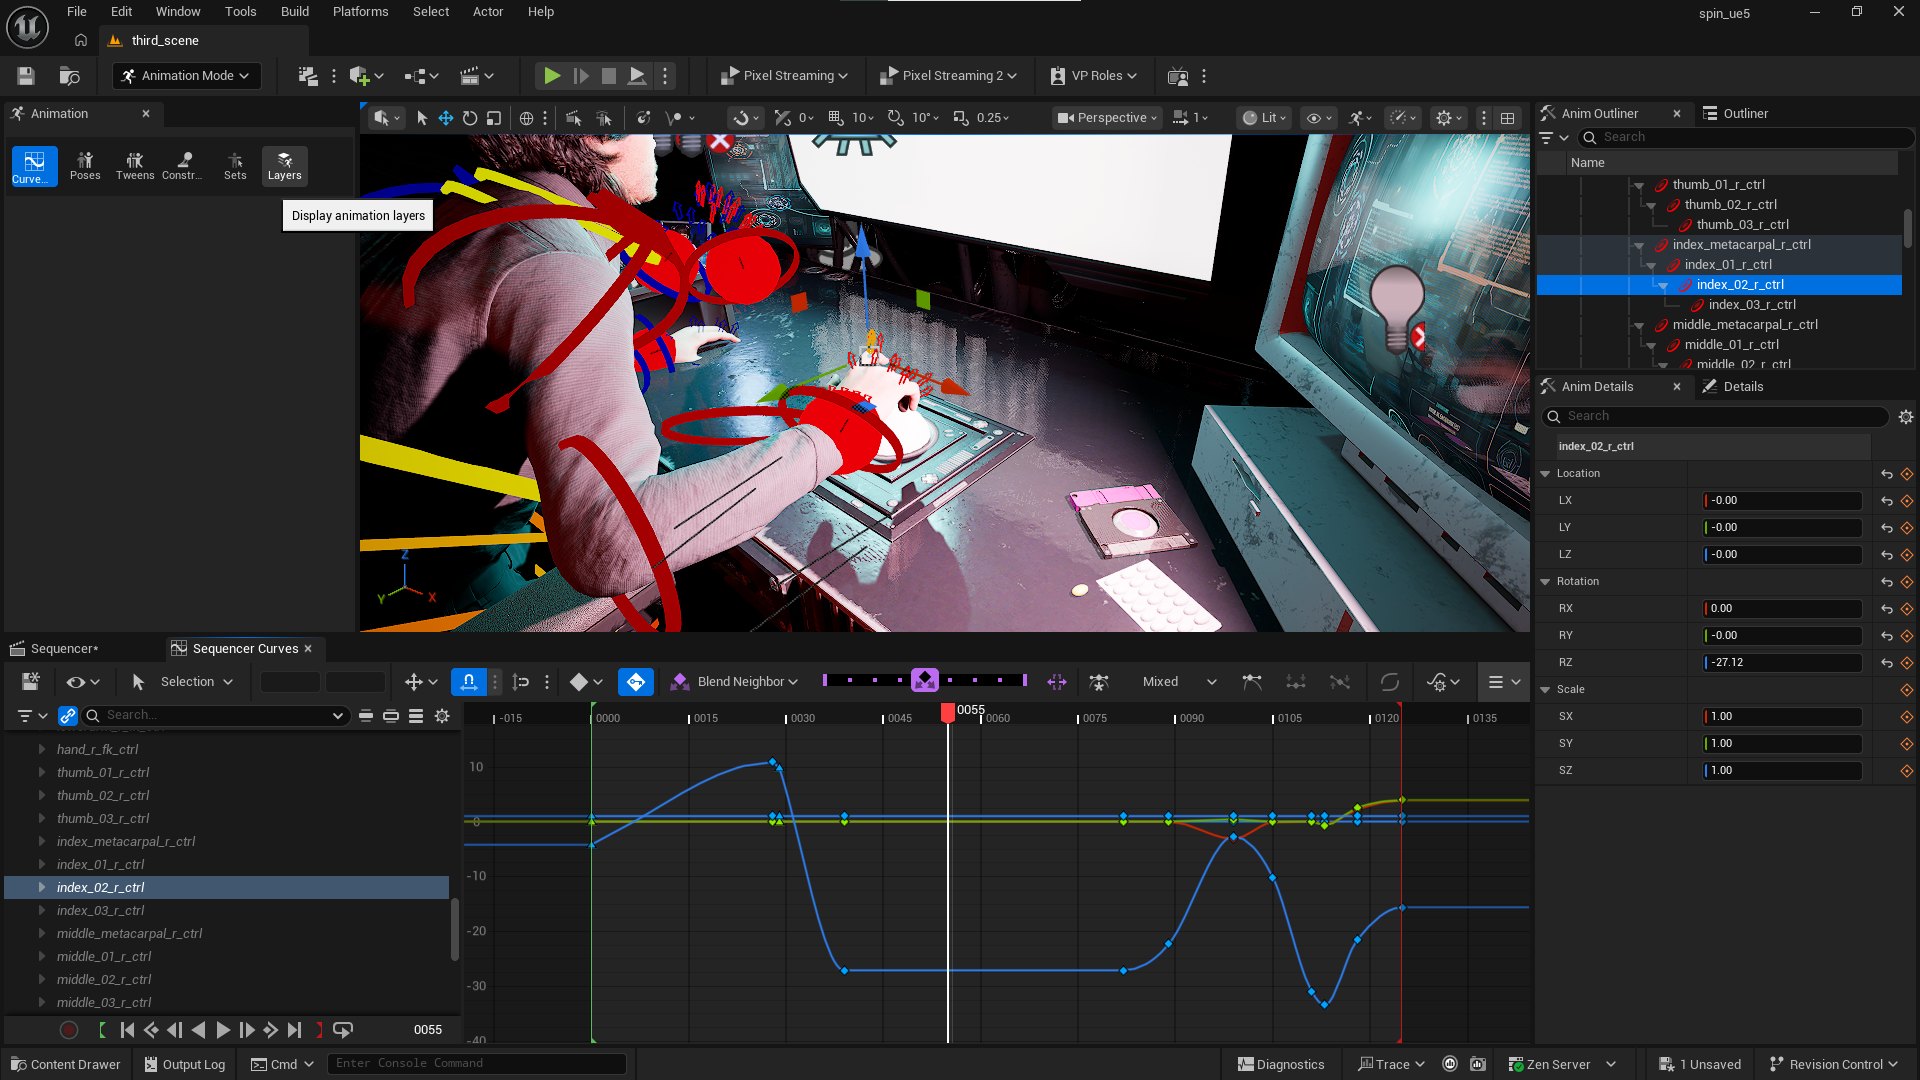This screenshot has height=1080, width=1920.
Task: Expand index_02_r_ctrl in curve list
Action: tap(41, 888)
